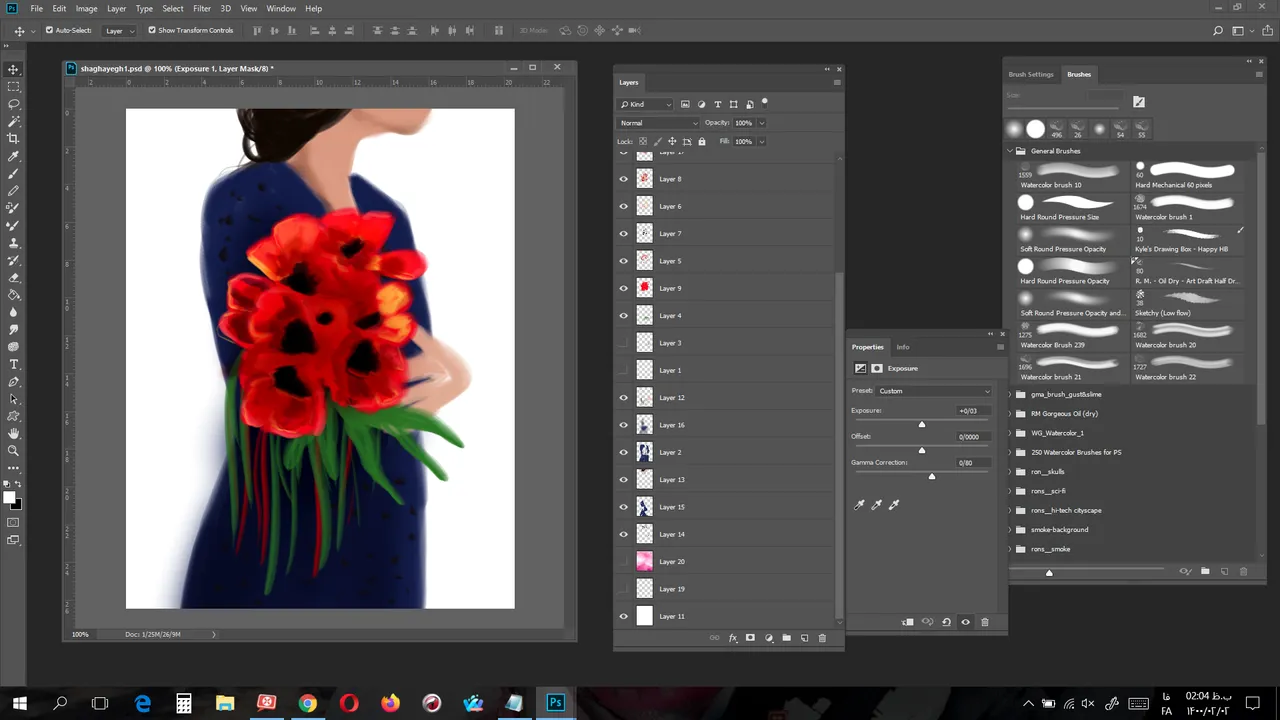Collapse the General Brushes group
Screen dimensions: 1280x720
(x=1010, y=151)
